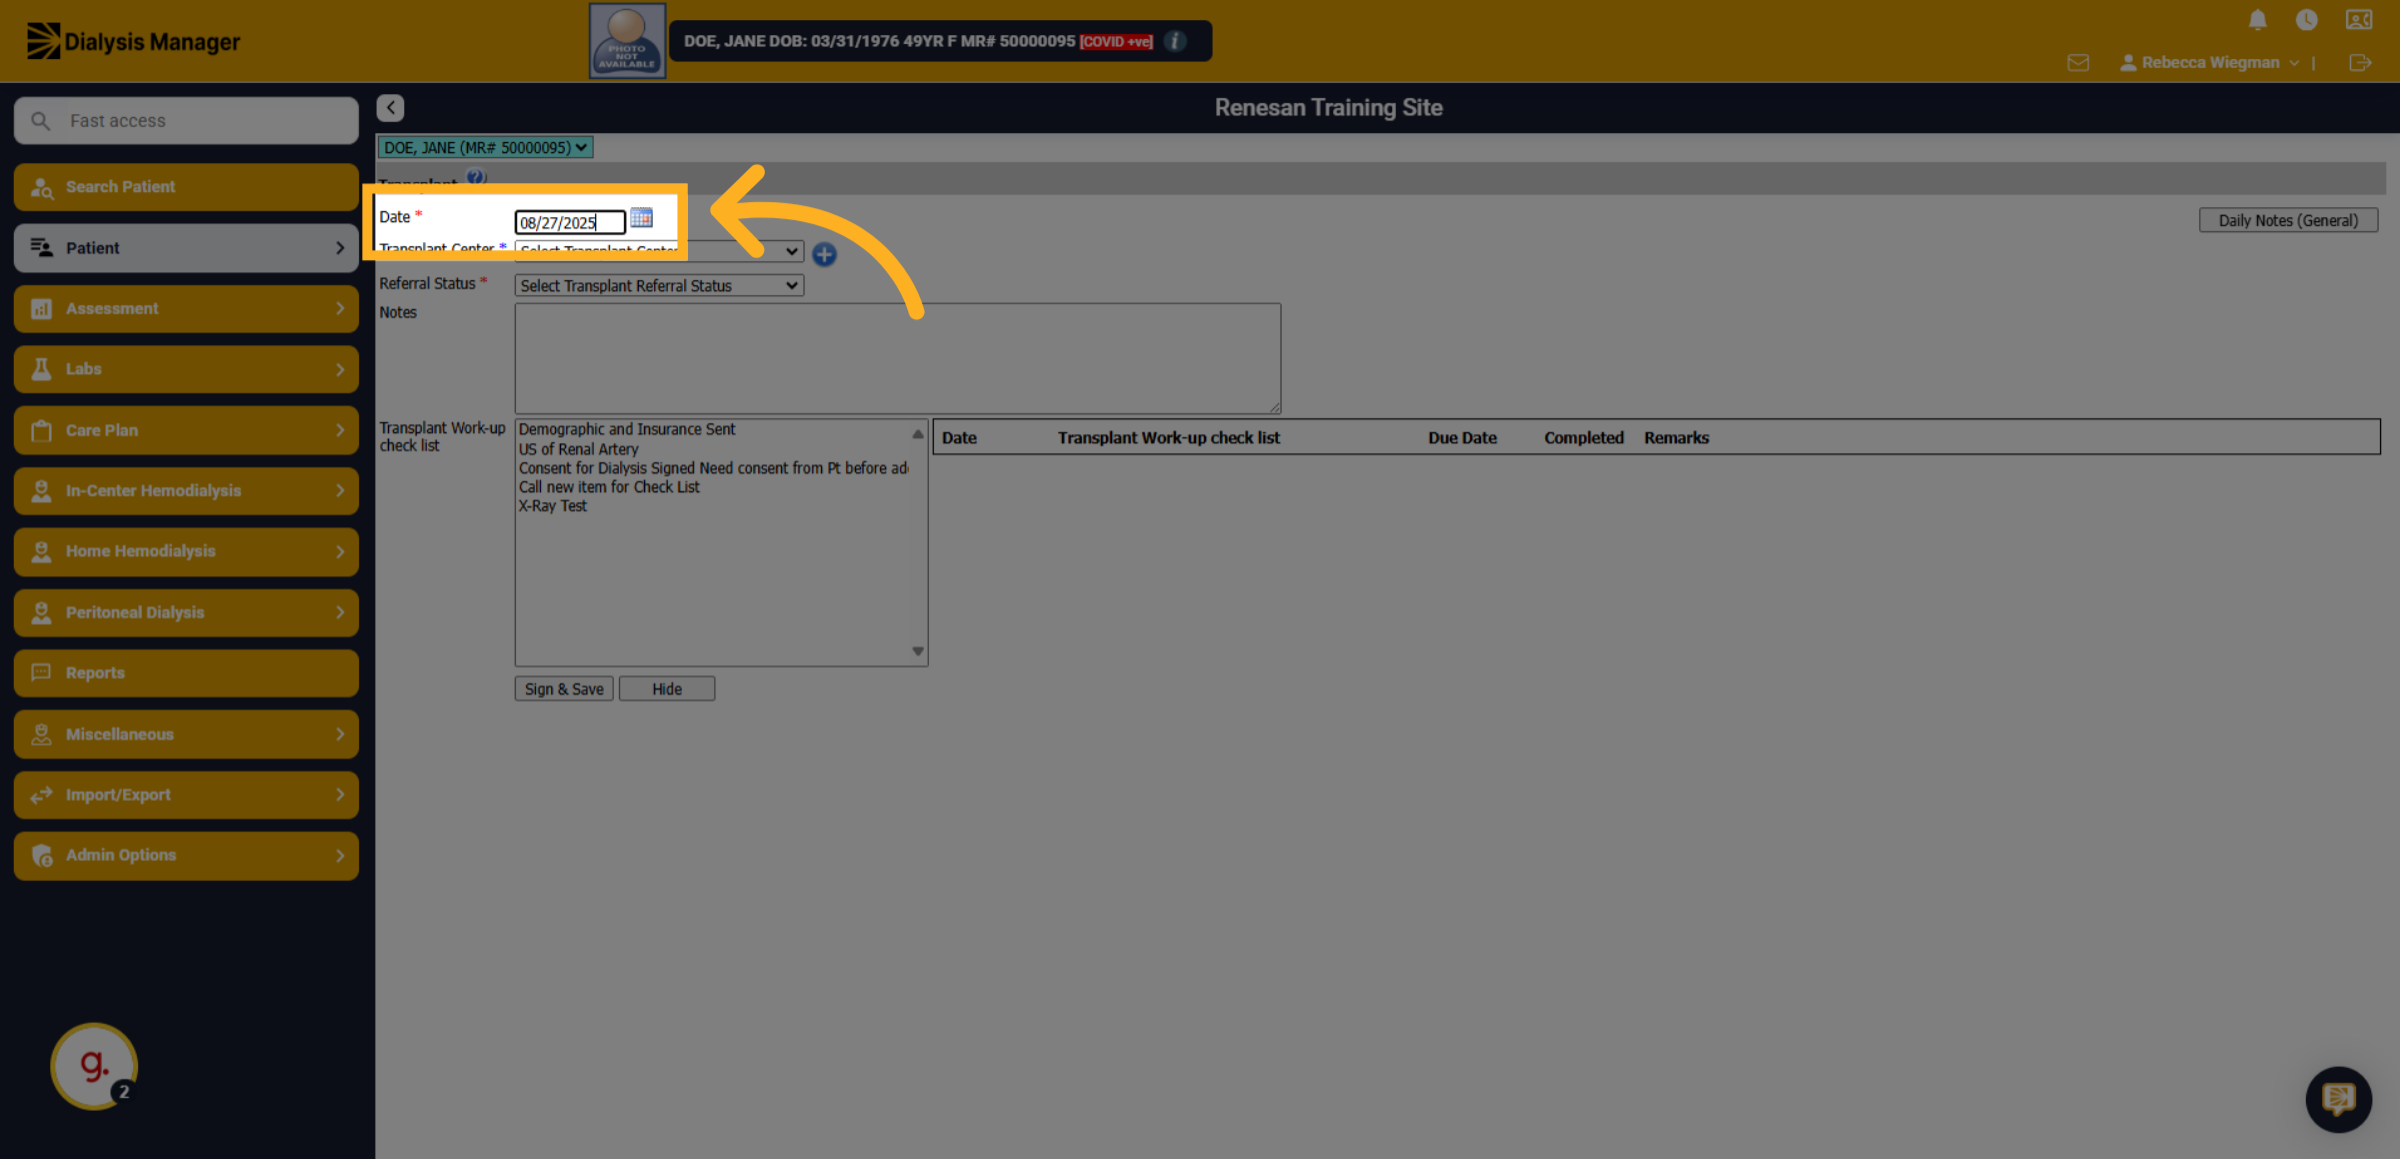Screen dimensions: 2400x1159
Task: Open Search Patient
Action: tap(186, 187)
